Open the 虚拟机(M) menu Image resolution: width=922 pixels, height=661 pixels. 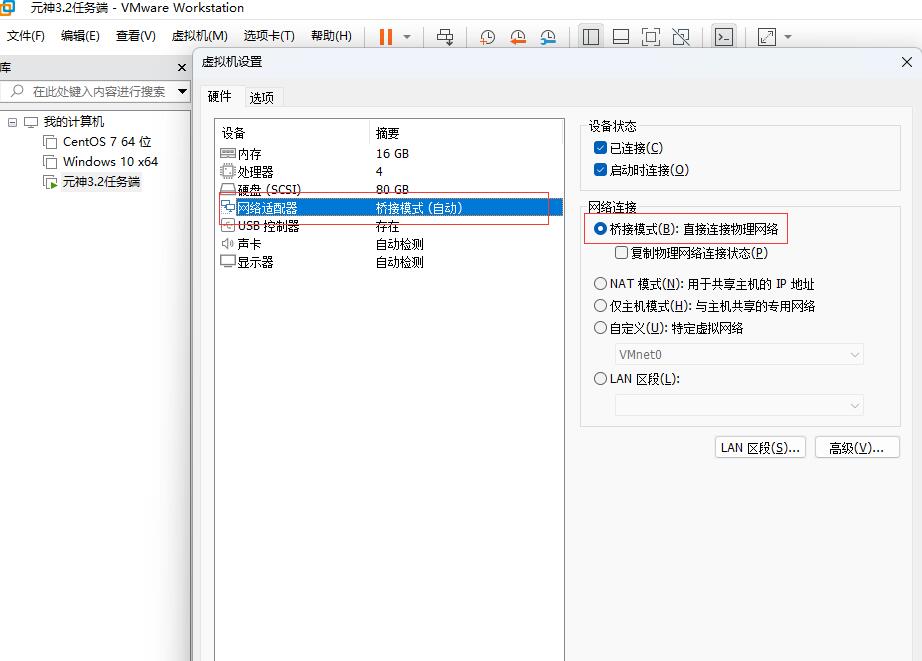199,36
